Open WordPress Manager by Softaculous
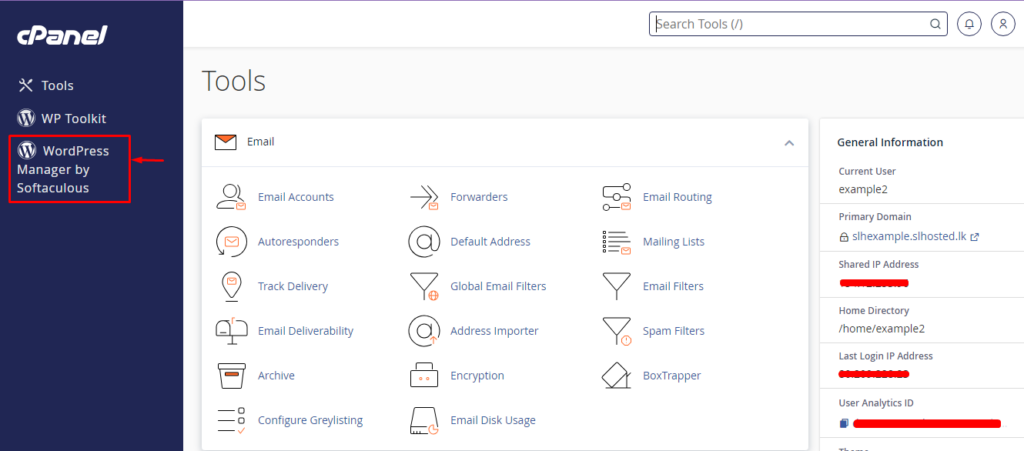Viewport: 1024px width, 451px height. click(x=65, y=169)
